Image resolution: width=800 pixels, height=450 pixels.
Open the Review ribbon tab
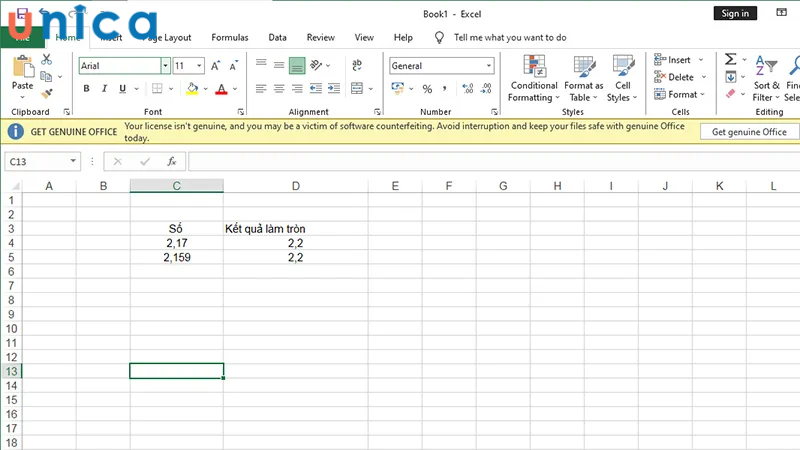point(320,37)
